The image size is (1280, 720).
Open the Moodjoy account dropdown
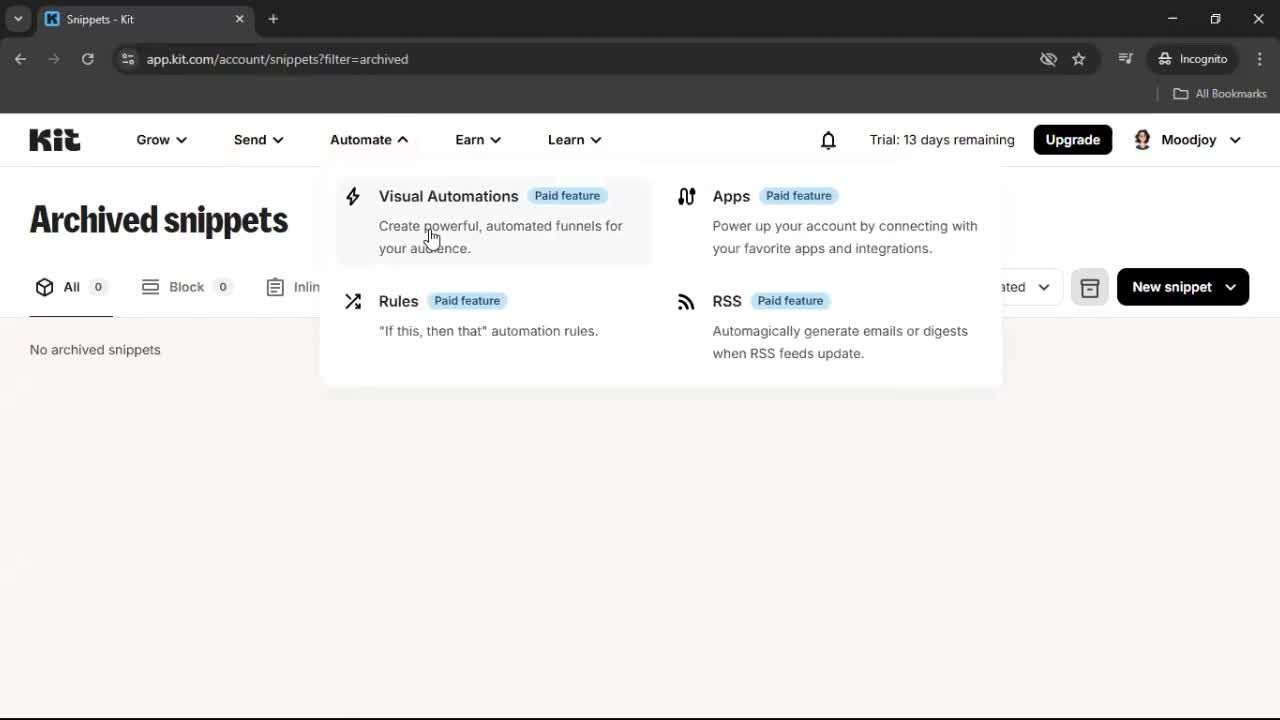tap(1188, 140)
